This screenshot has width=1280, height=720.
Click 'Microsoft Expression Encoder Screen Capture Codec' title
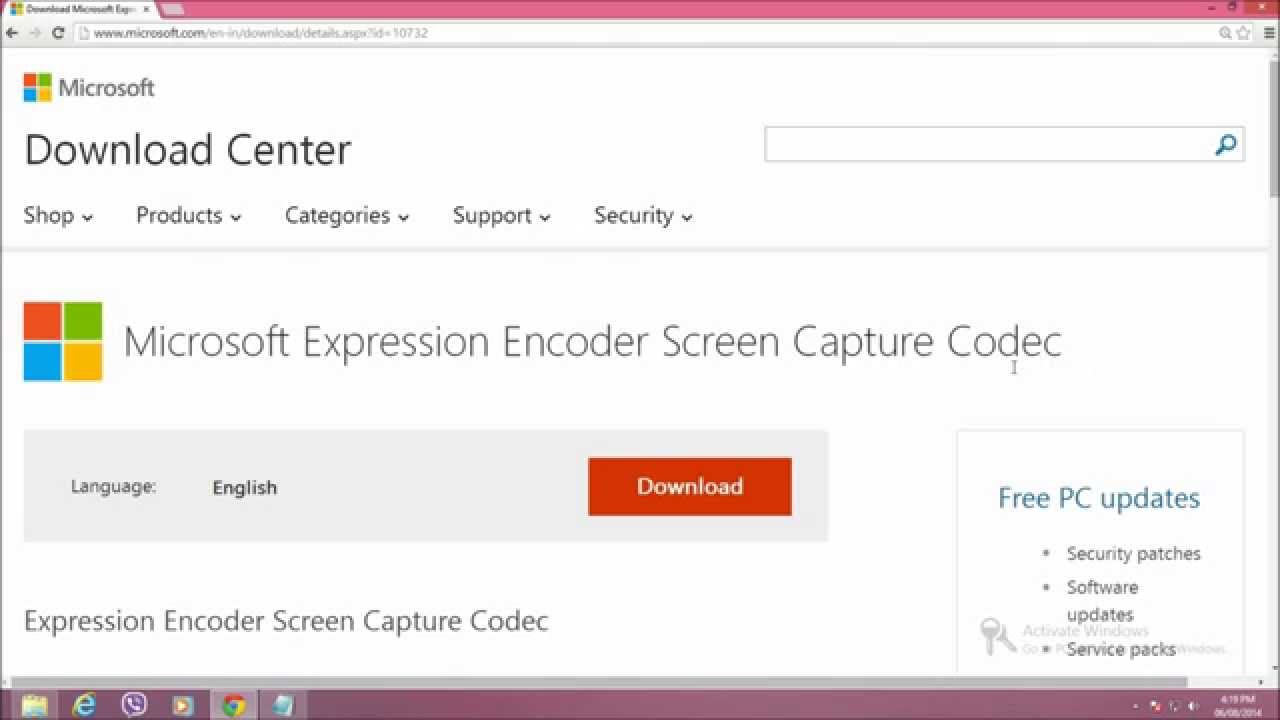click(592, 342)
